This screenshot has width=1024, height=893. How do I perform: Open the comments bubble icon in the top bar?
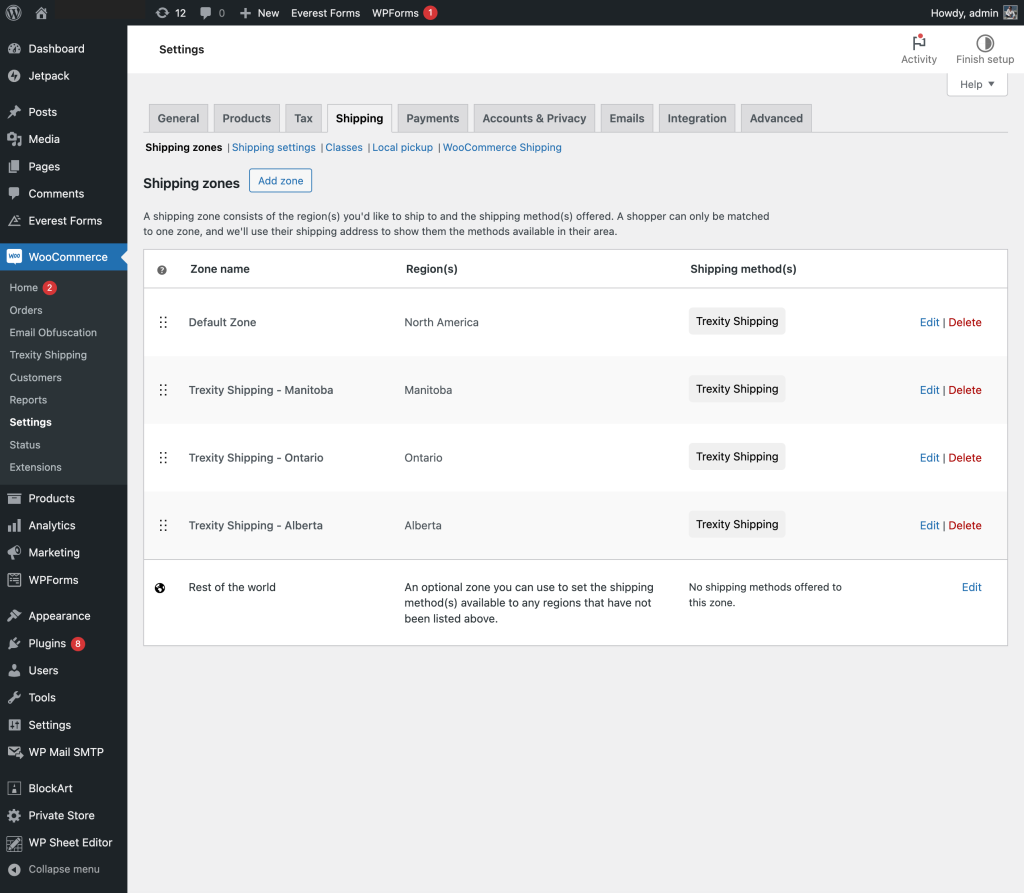point(205,12)
